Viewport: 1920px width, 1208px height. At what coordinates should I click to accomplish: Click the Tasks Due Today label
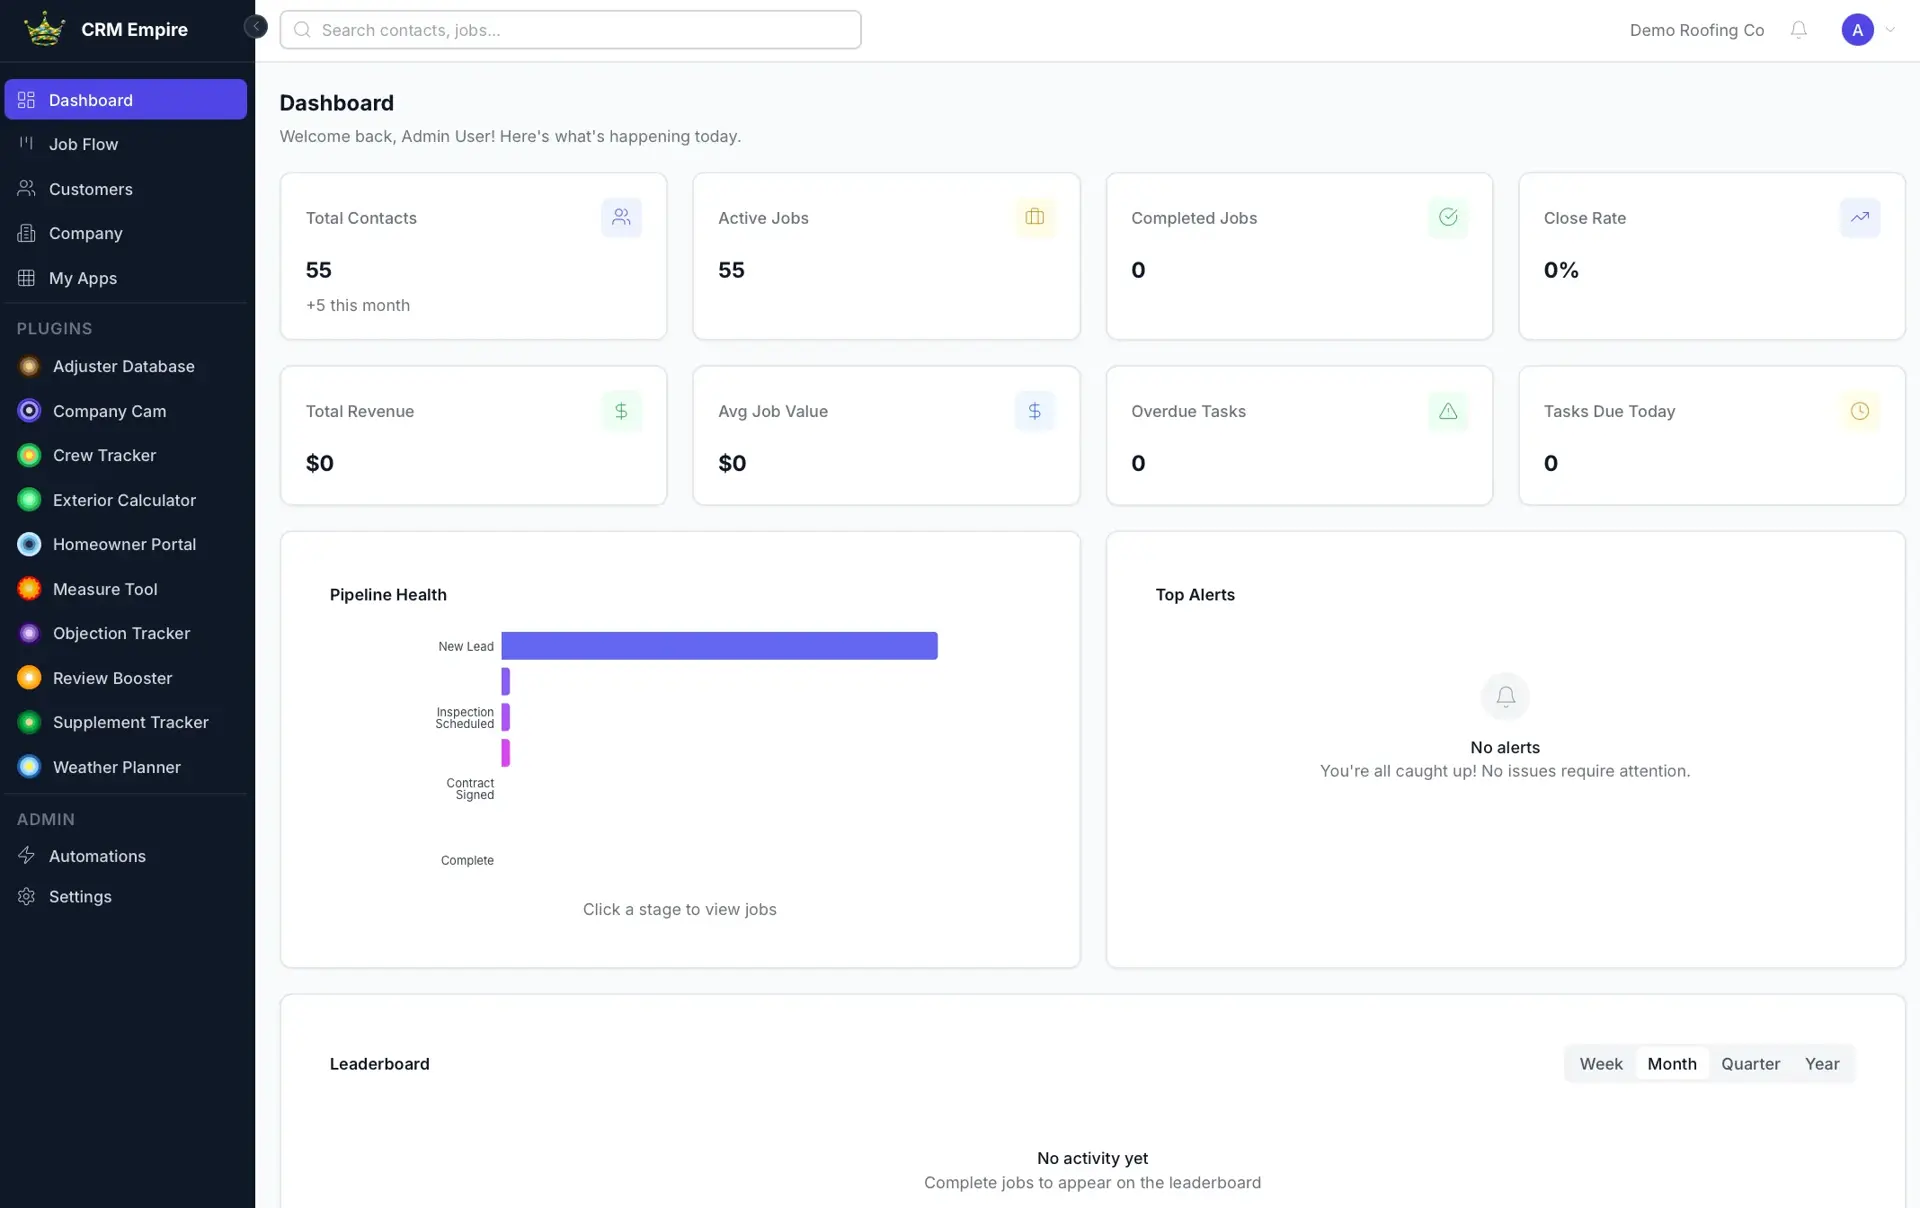point(1608,411)
